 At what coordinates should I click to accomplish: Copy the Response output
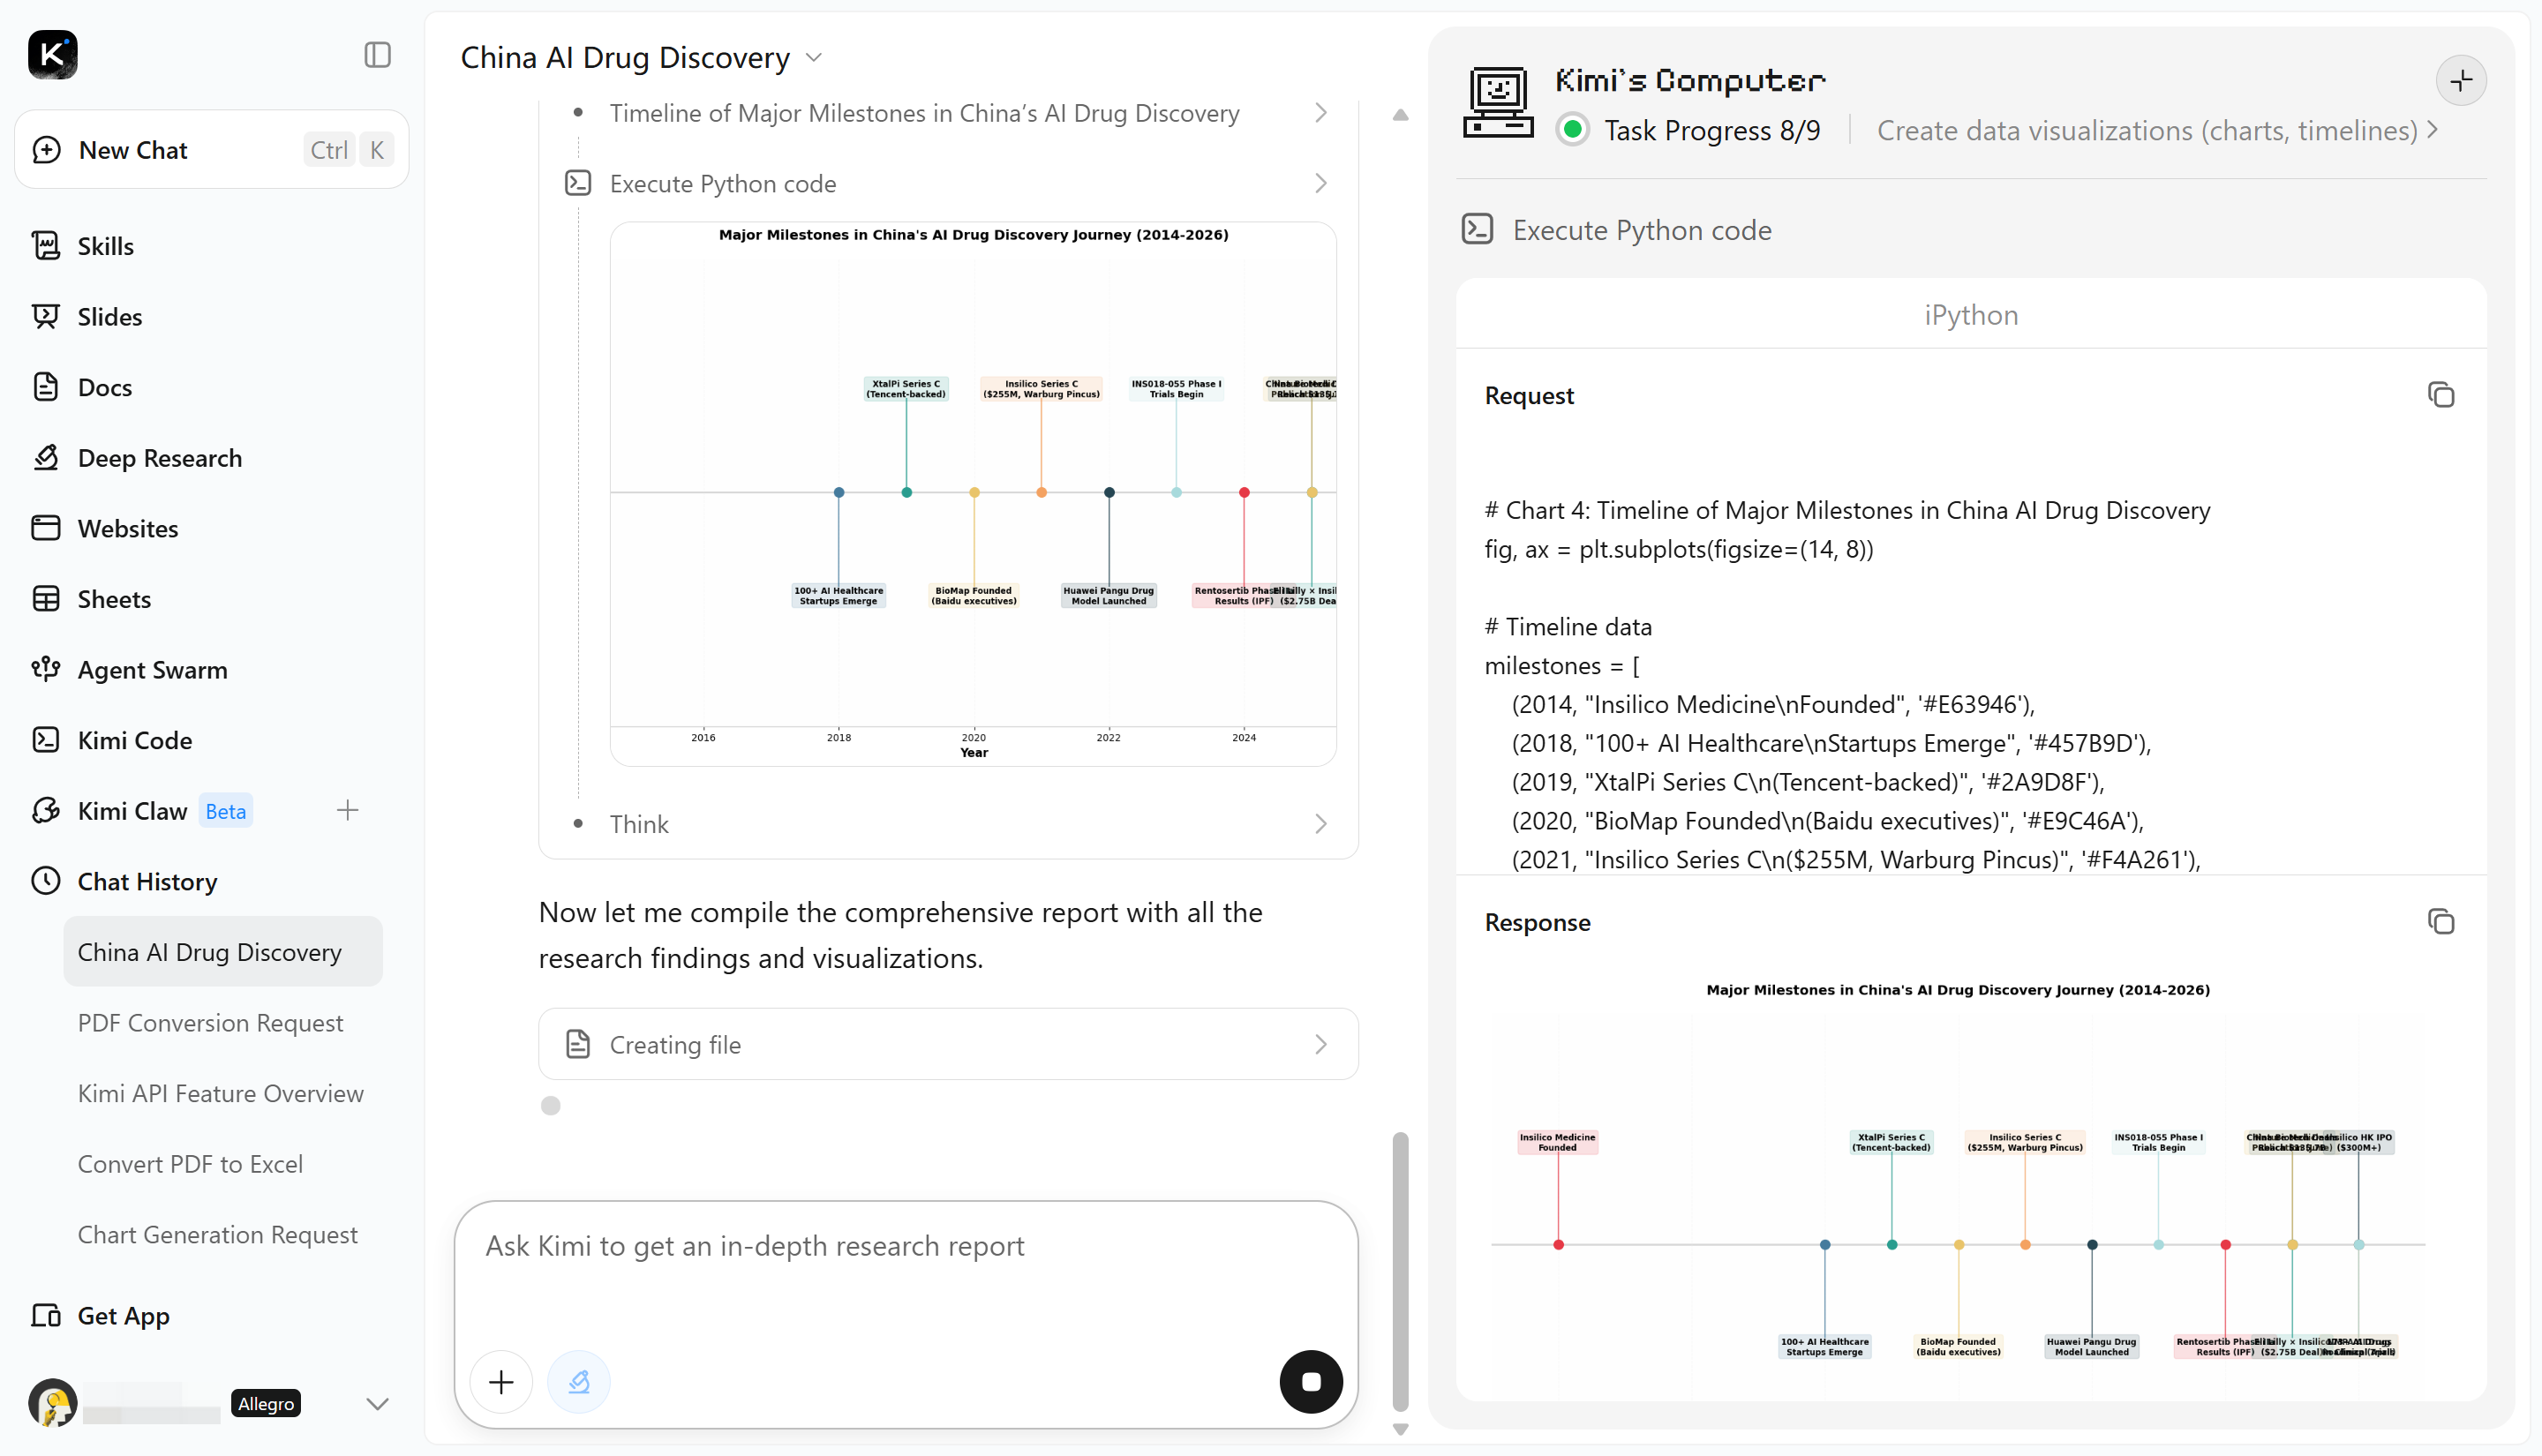[2441, 922]
